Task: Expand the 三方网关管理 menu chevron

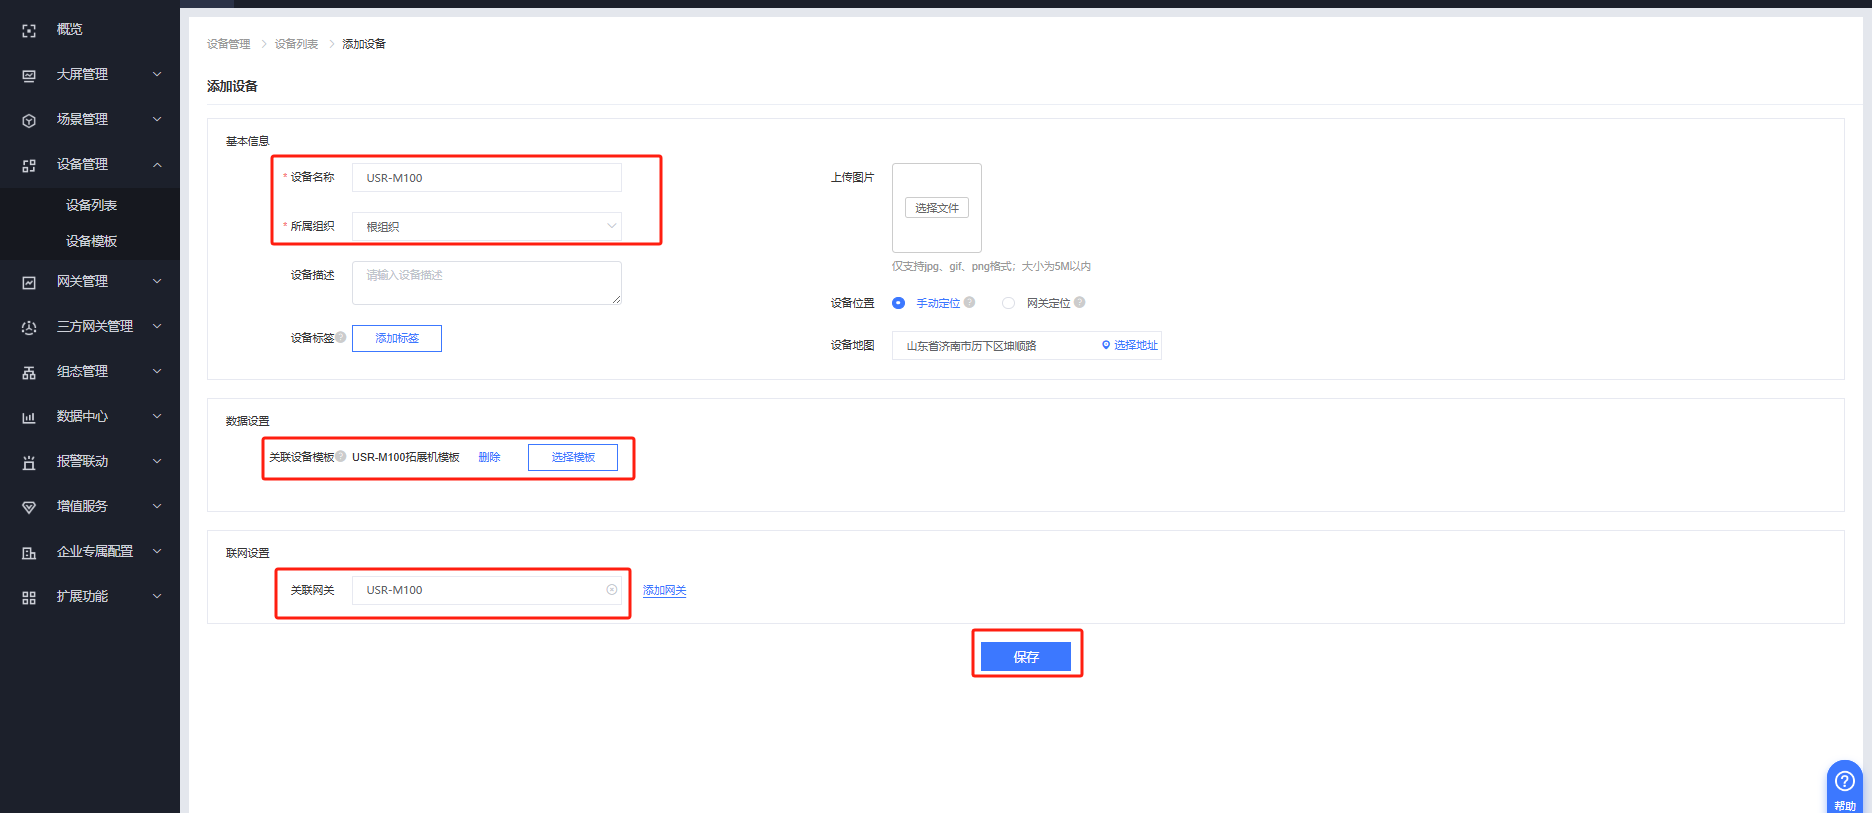Action: [x=157, y=327]
